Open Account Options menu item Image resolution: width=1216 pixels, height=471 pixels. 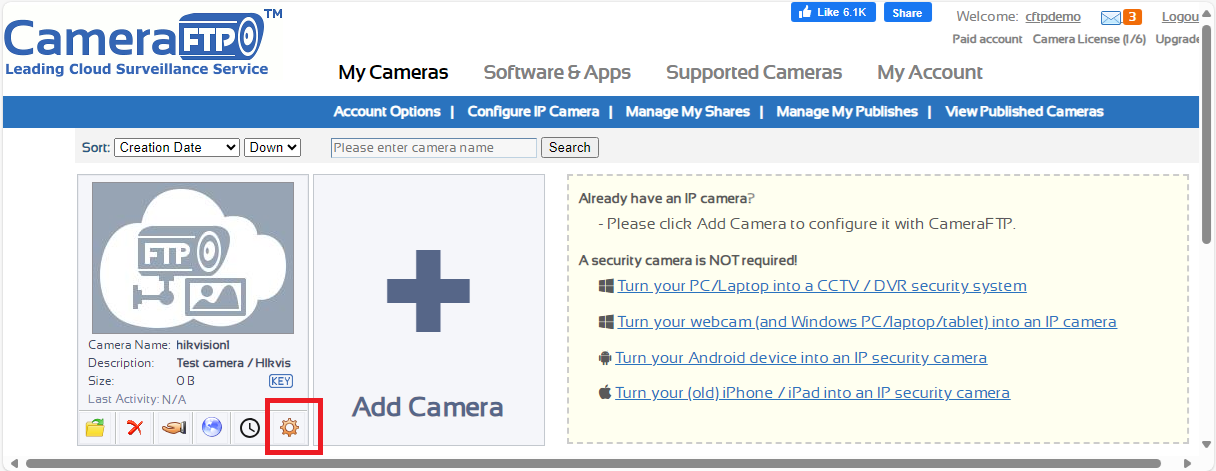[x=387, y=111]
